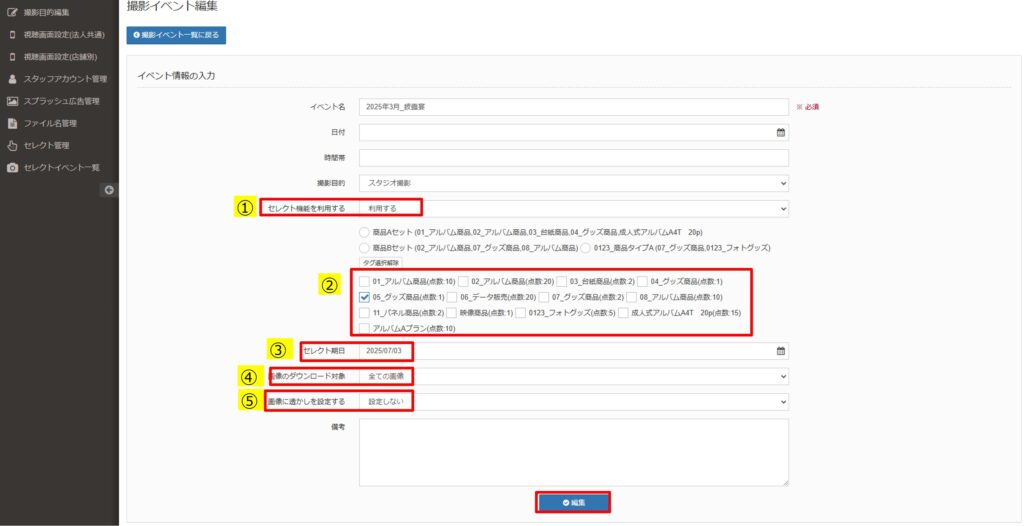Uncheck the 05_グッズ商品 checkbox
The width and height of the screenshot is (1024, 526).
click(x=365, y=297)
